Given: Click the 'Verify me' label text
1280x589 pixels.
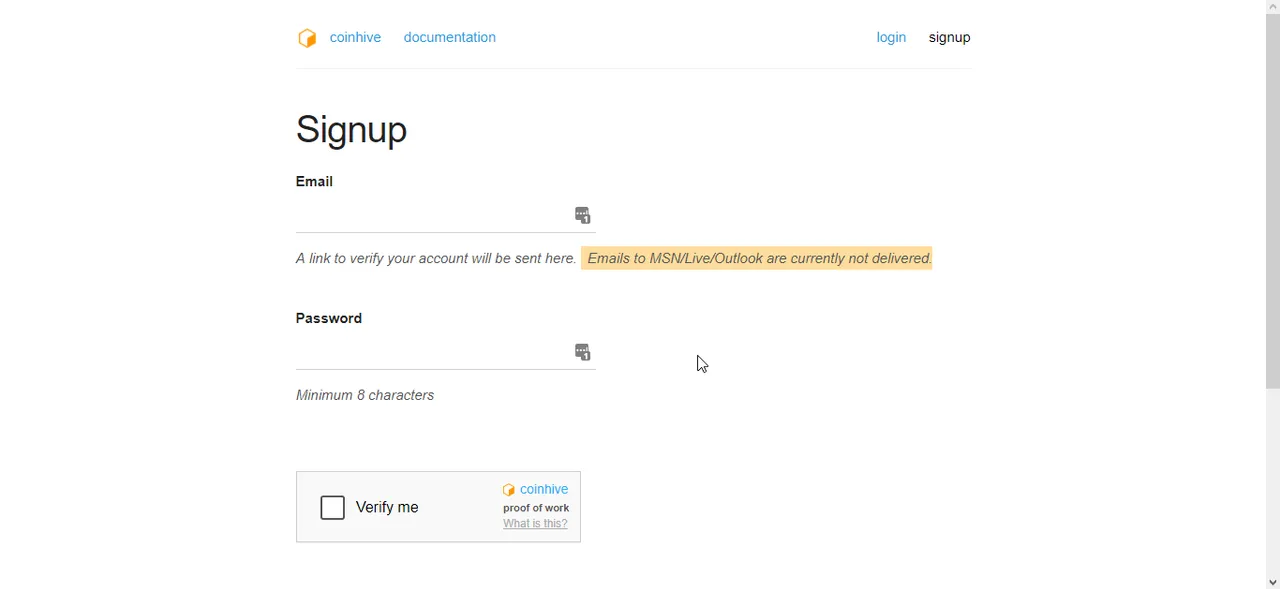Looking at the screenshot, I should (387, 507).
